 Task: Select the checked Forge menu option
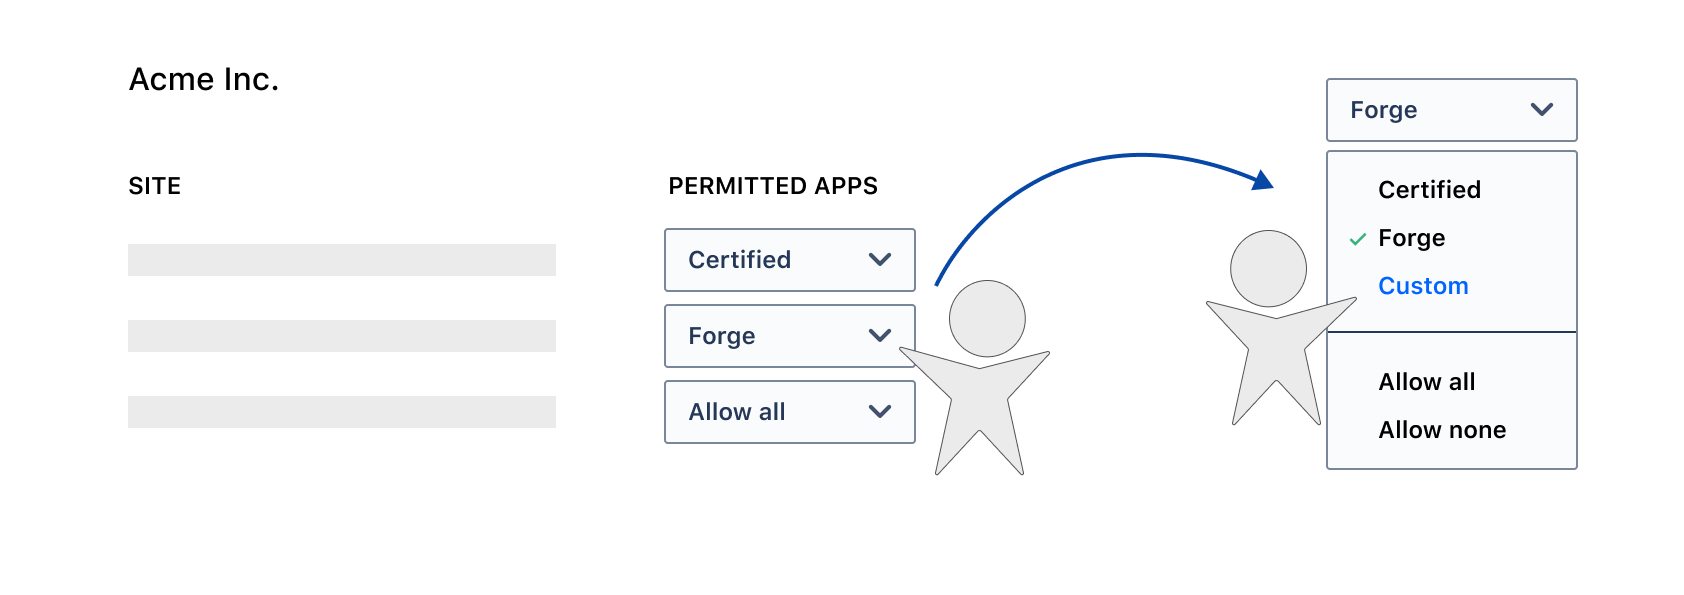click(x=1411, y=238)
